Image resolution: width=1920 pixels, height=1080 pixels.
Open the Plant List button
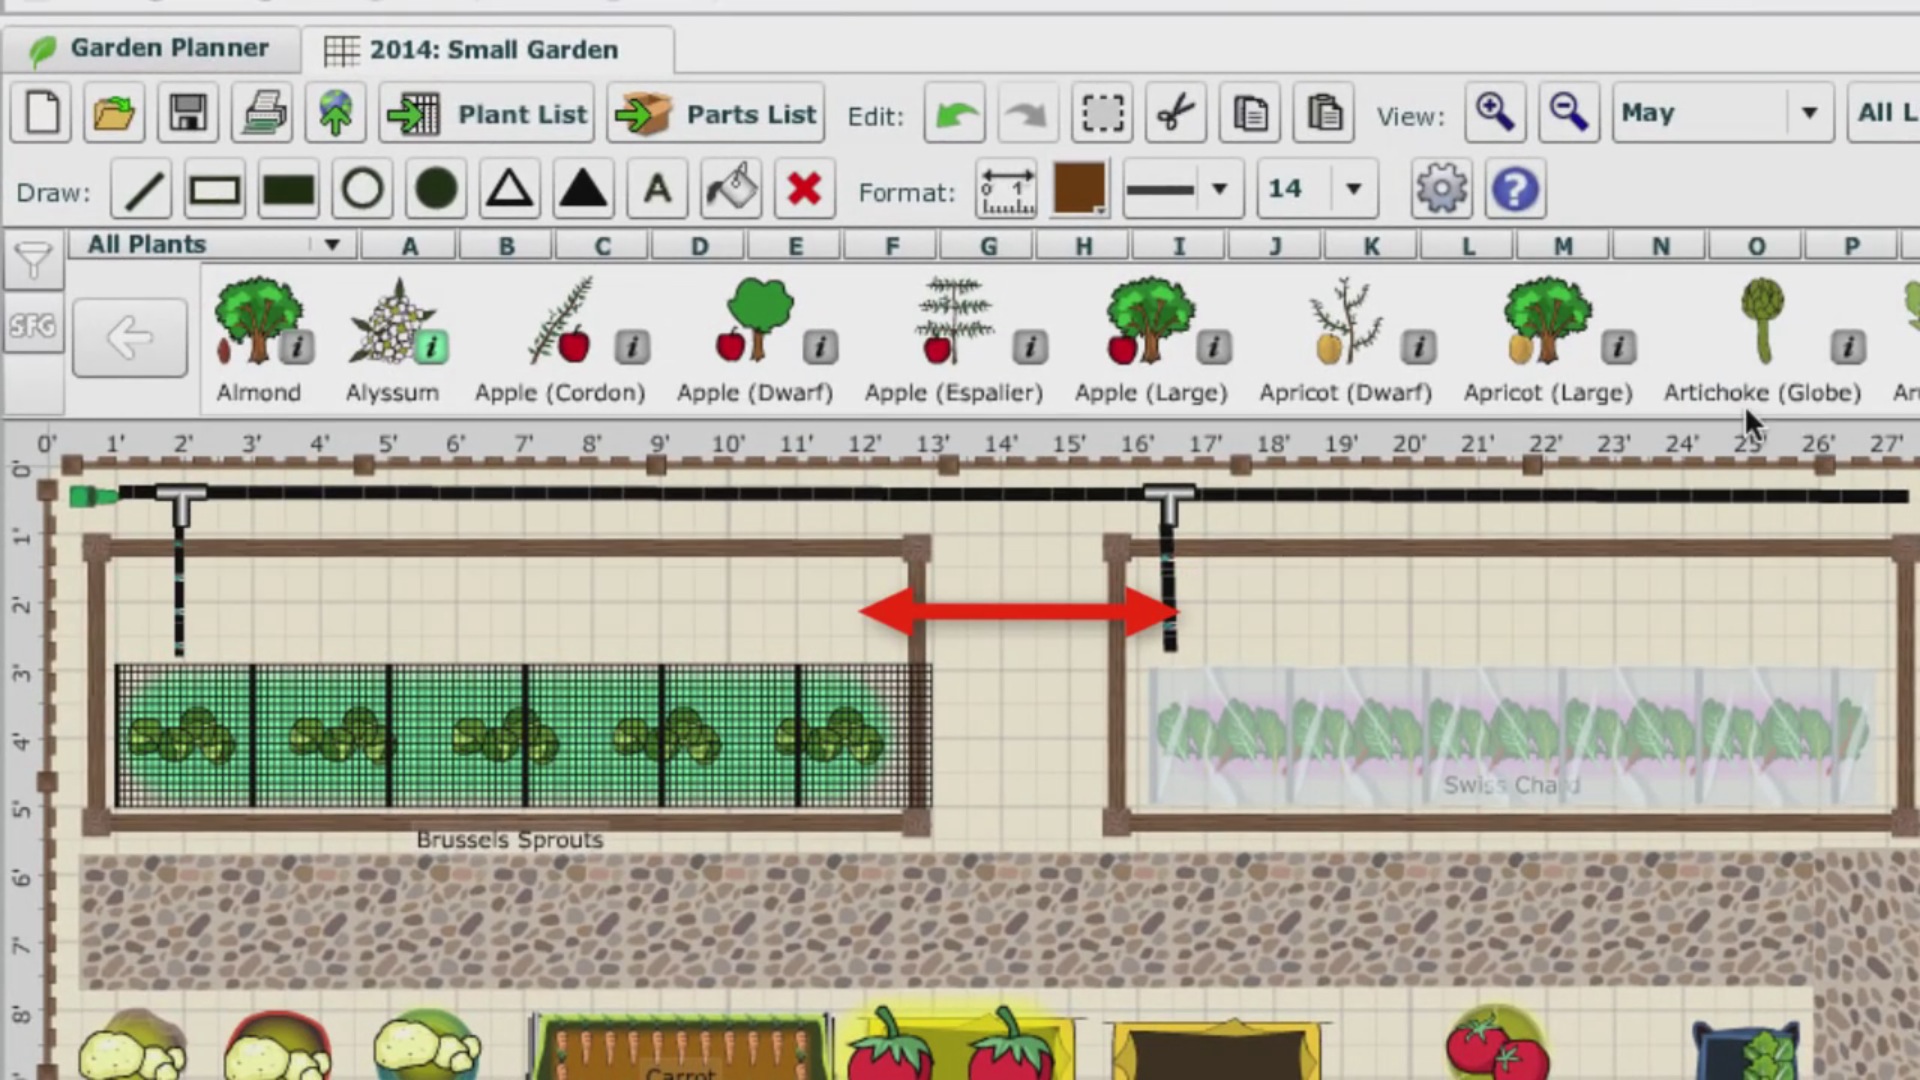(487, 114)
